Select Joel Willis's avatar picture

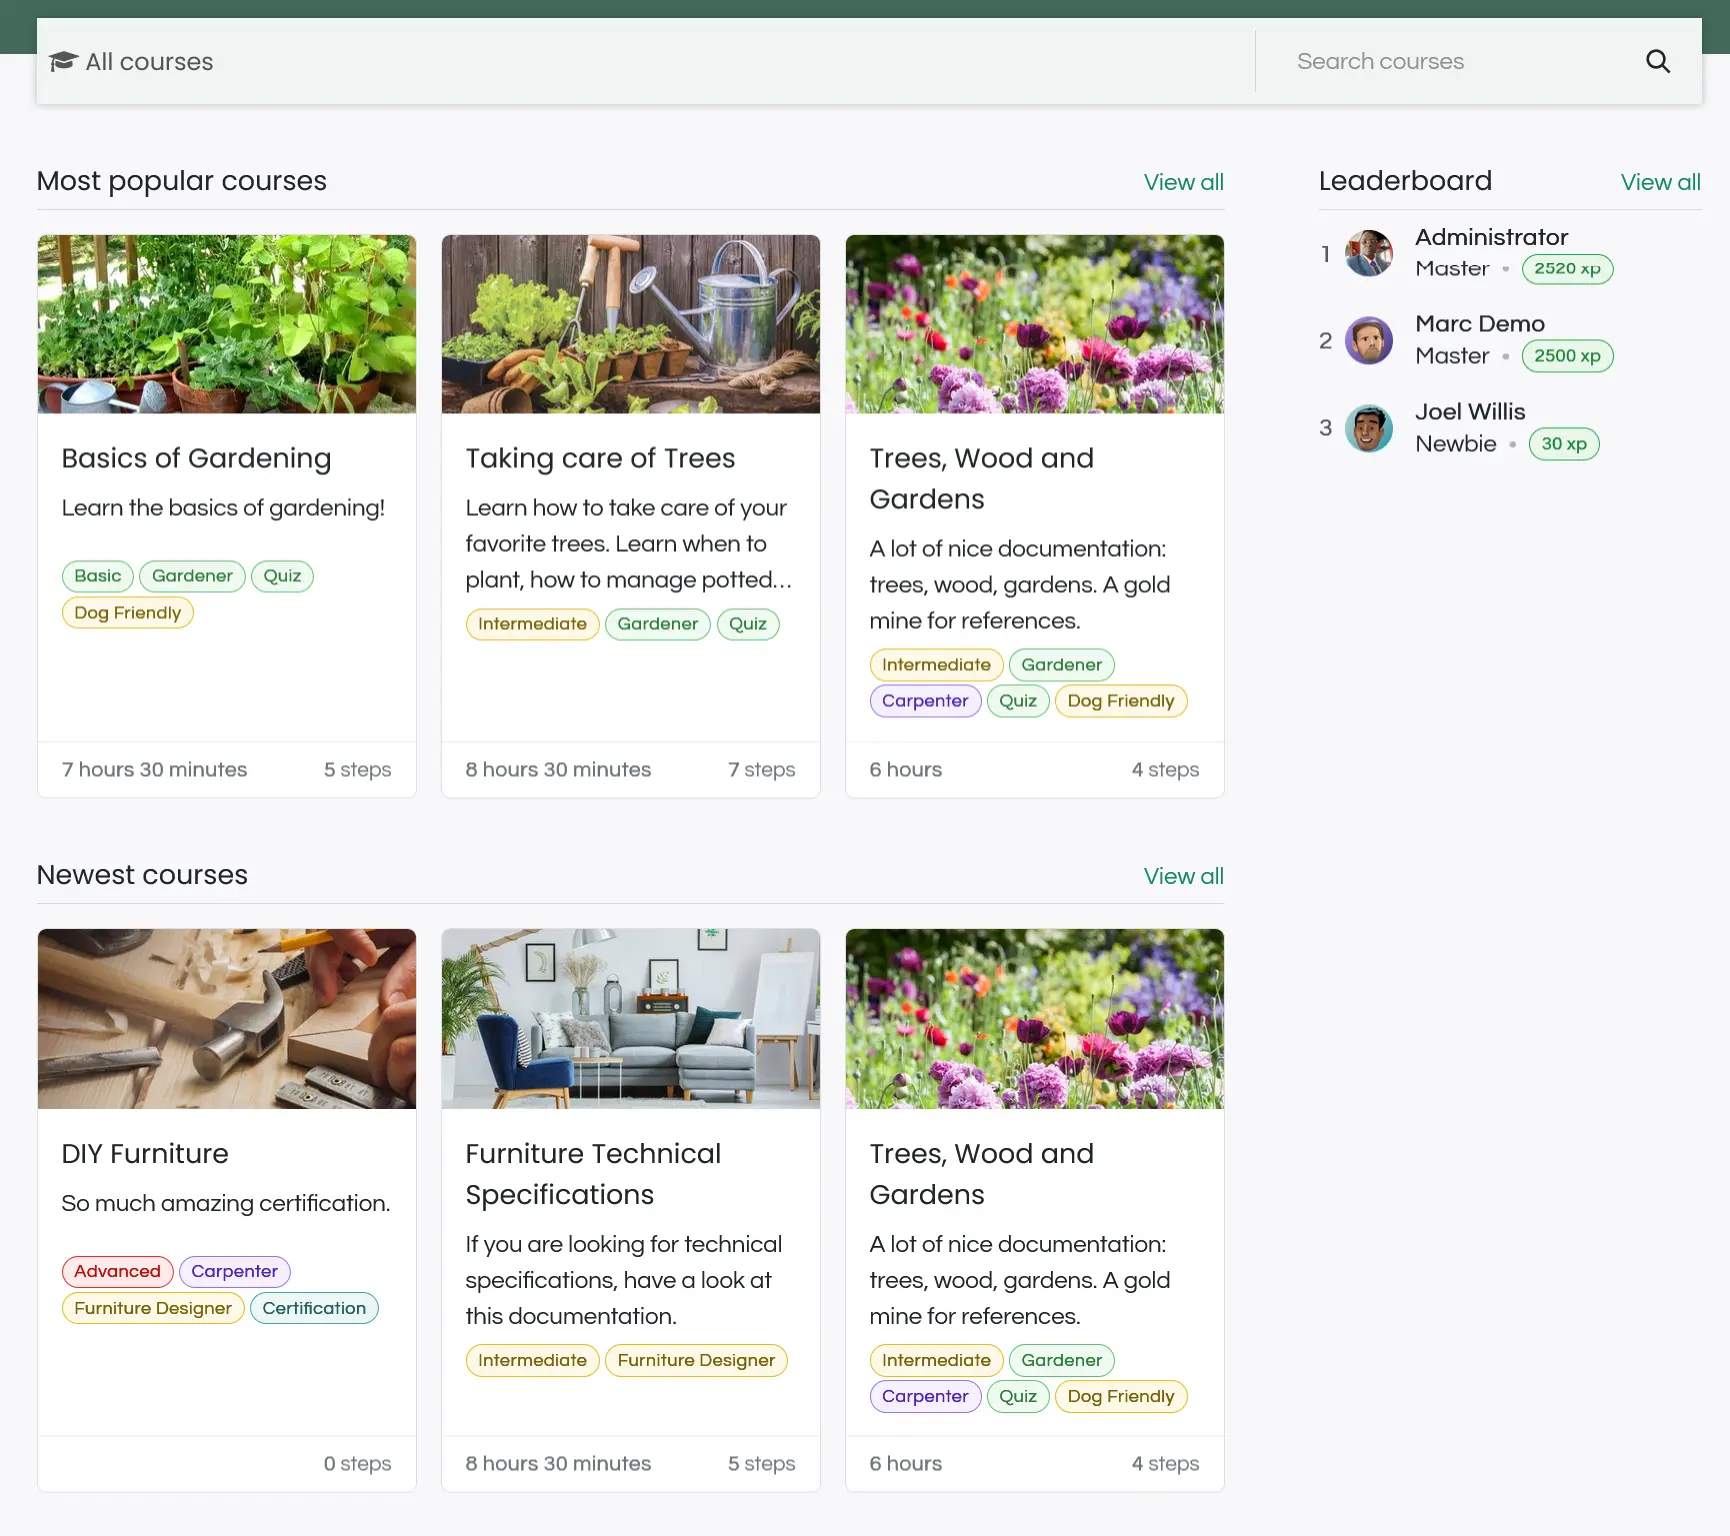pyautogui.click(x=1369, y=429)
